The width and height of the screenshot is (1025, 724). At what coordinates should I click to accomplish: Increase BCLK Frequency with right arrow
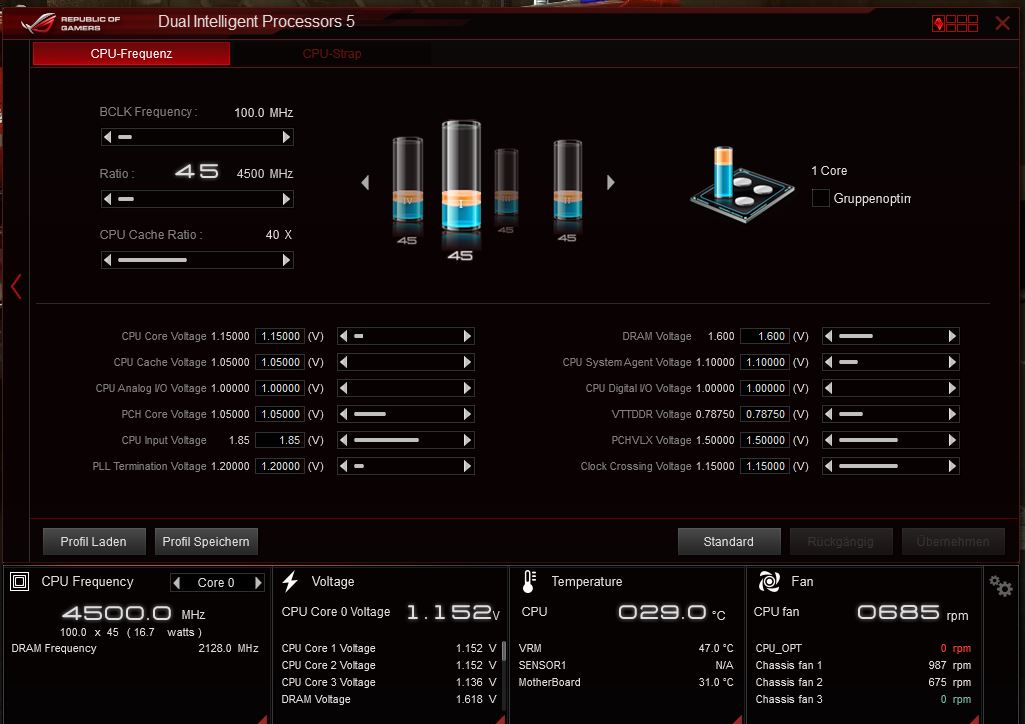[286, 137]
